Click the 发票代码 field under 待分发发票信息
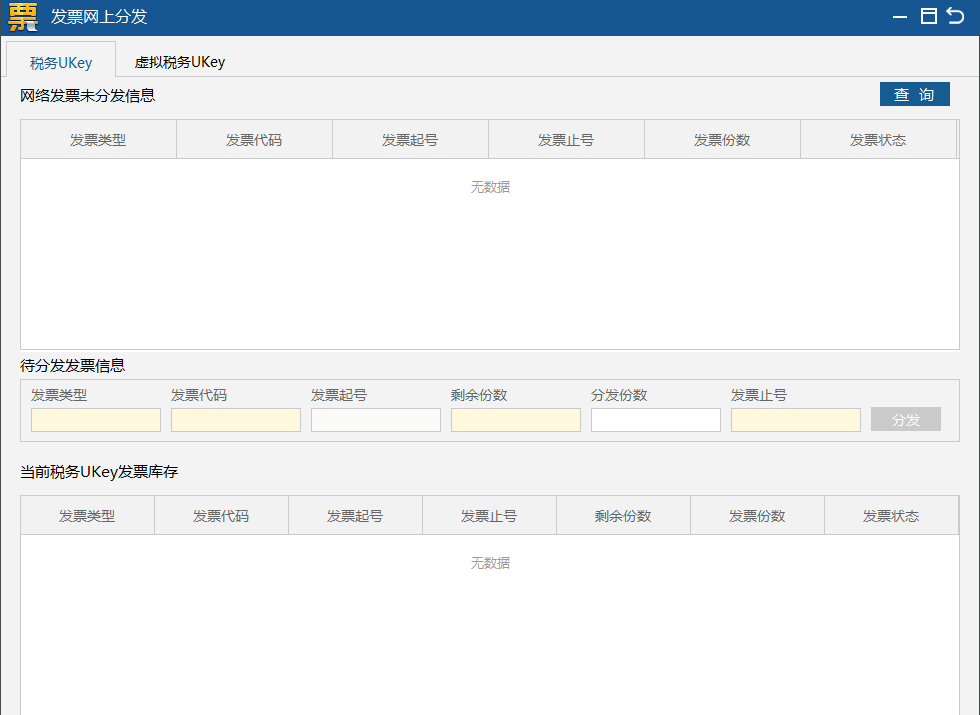Screen dimensions: 980x715 click(x=236, y=420)
